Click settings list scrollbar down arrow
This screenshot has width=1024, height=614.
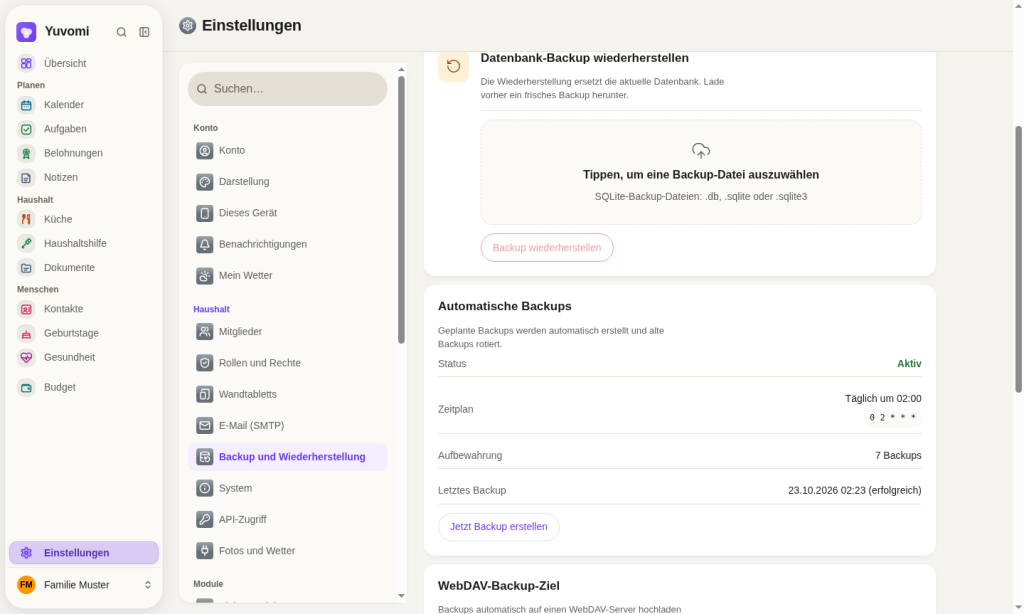[401, 596]
